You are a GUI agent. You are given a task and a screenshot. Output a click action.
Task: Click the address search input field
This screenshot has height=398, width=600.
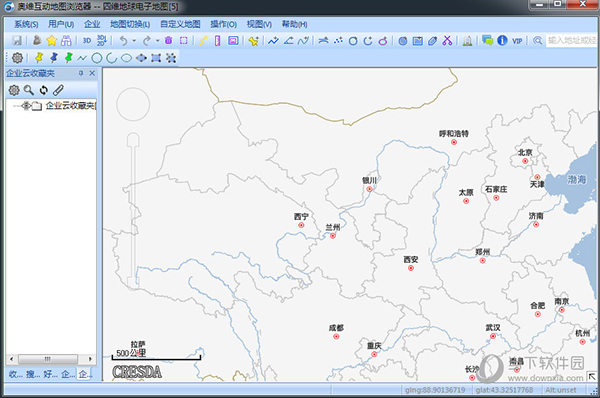571,40
